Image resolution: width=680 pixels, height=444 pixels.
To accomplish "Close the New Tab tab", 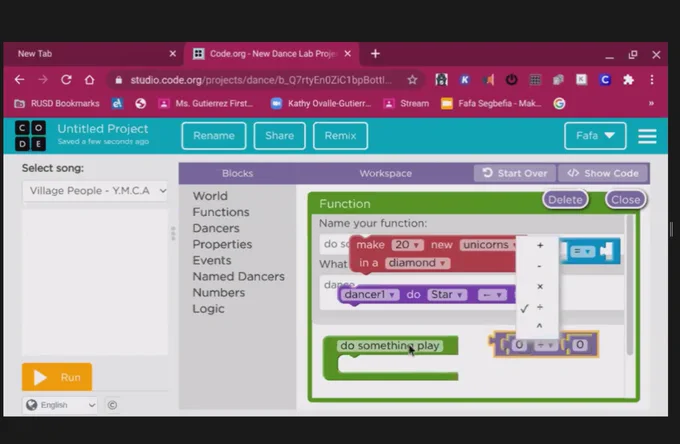I will click(x=173, y=54).
